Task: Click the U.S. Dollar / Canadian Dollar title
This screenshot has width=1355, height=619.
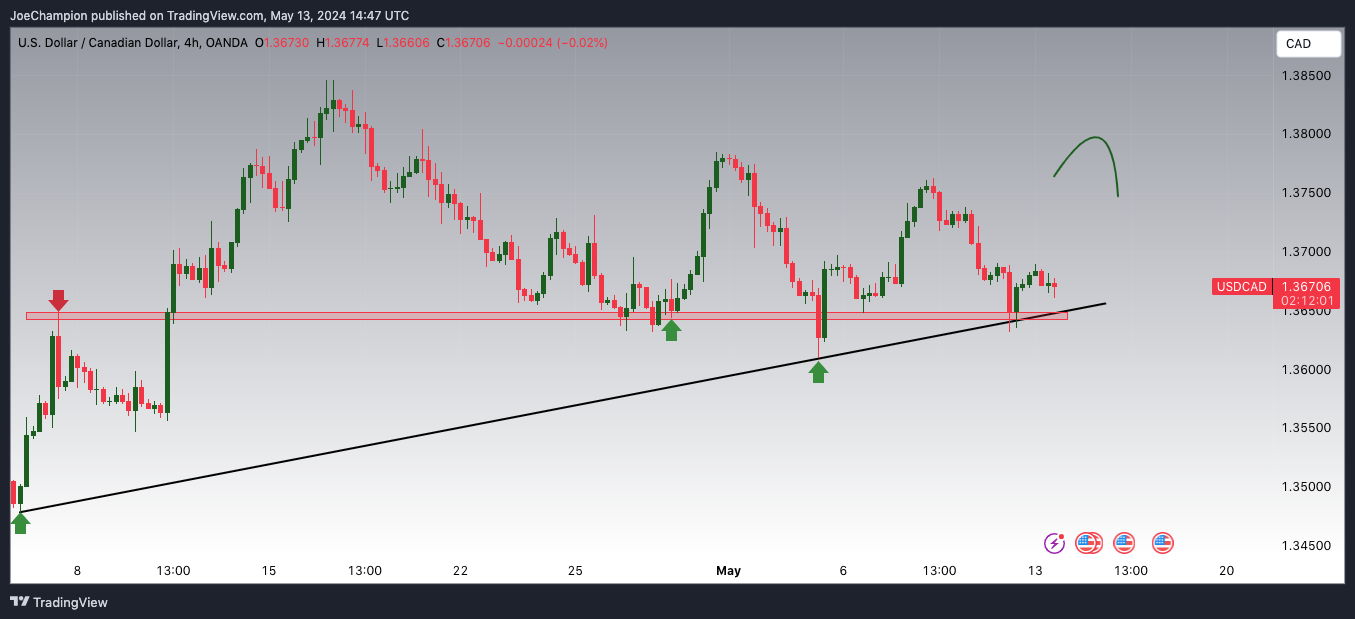Action: [98, 43]
